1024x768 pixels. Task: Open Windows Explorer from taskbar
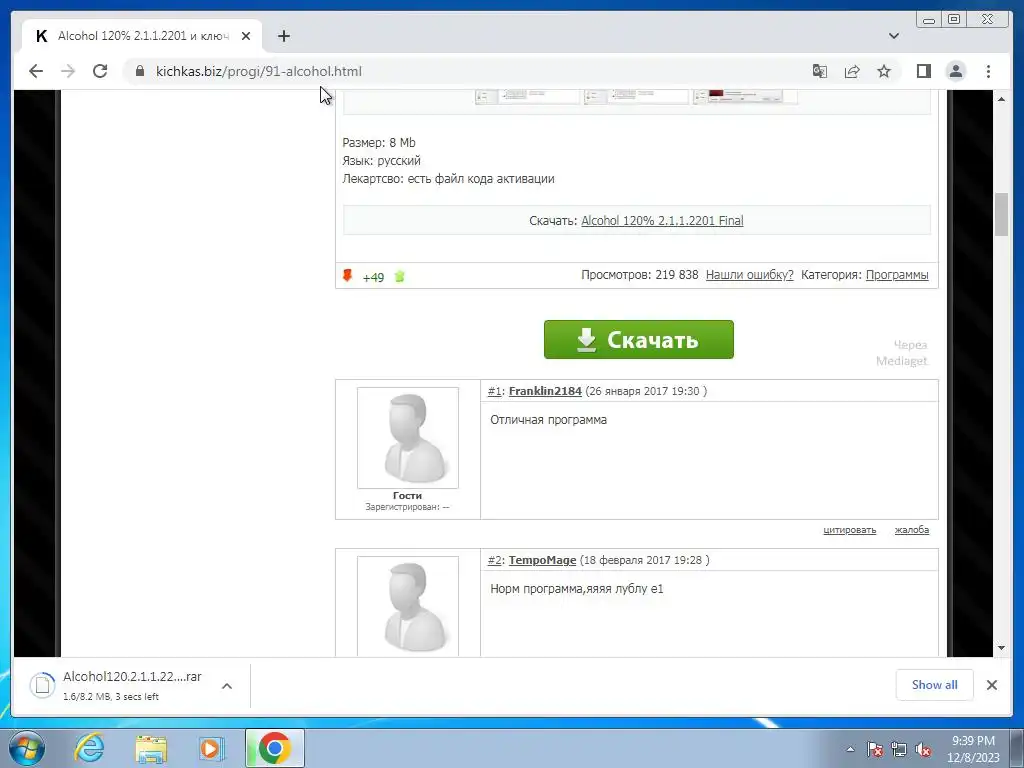(151, 748)
